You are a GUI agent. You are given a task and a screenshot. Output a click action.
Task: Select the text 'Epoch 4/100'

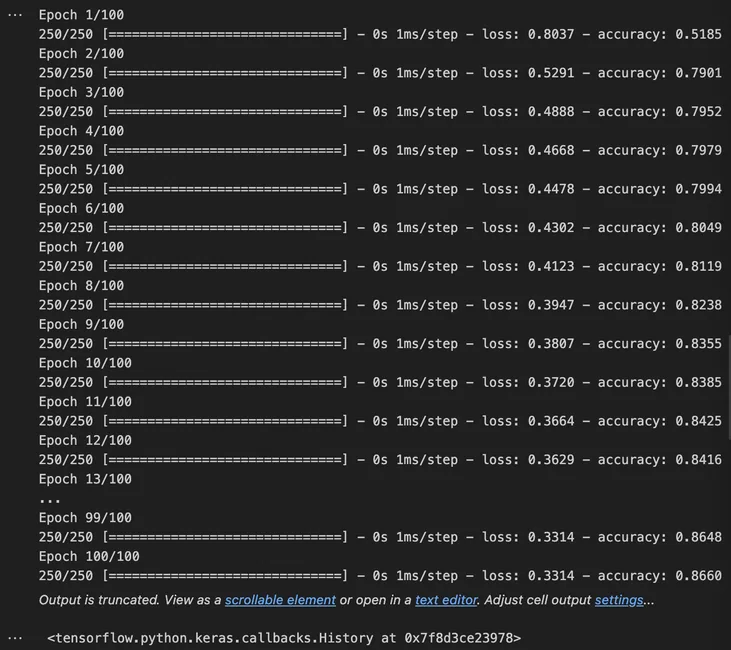[x=81, y=131]
